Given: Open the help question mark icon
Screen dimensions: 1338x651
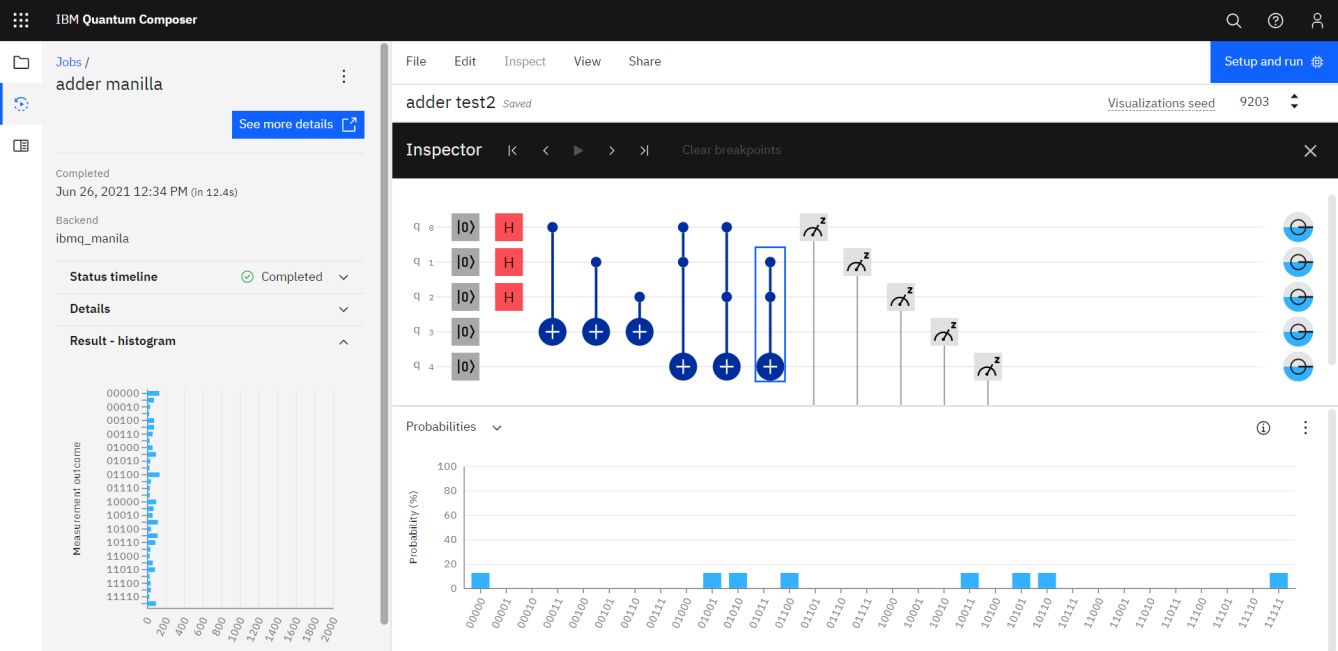Looking at the screenshot, I should [x=1275, y=20].
